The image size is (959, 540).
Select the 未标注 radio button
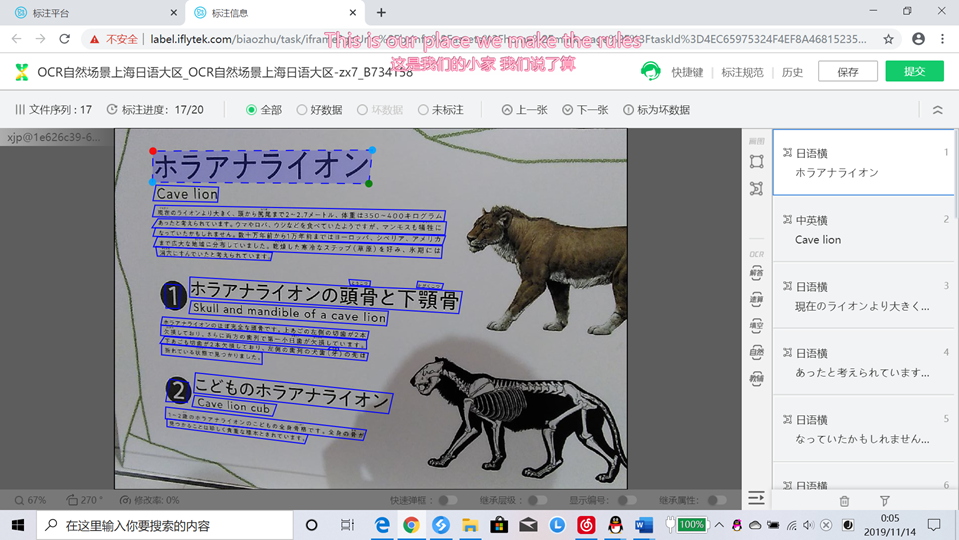click(x=423, y=110)
